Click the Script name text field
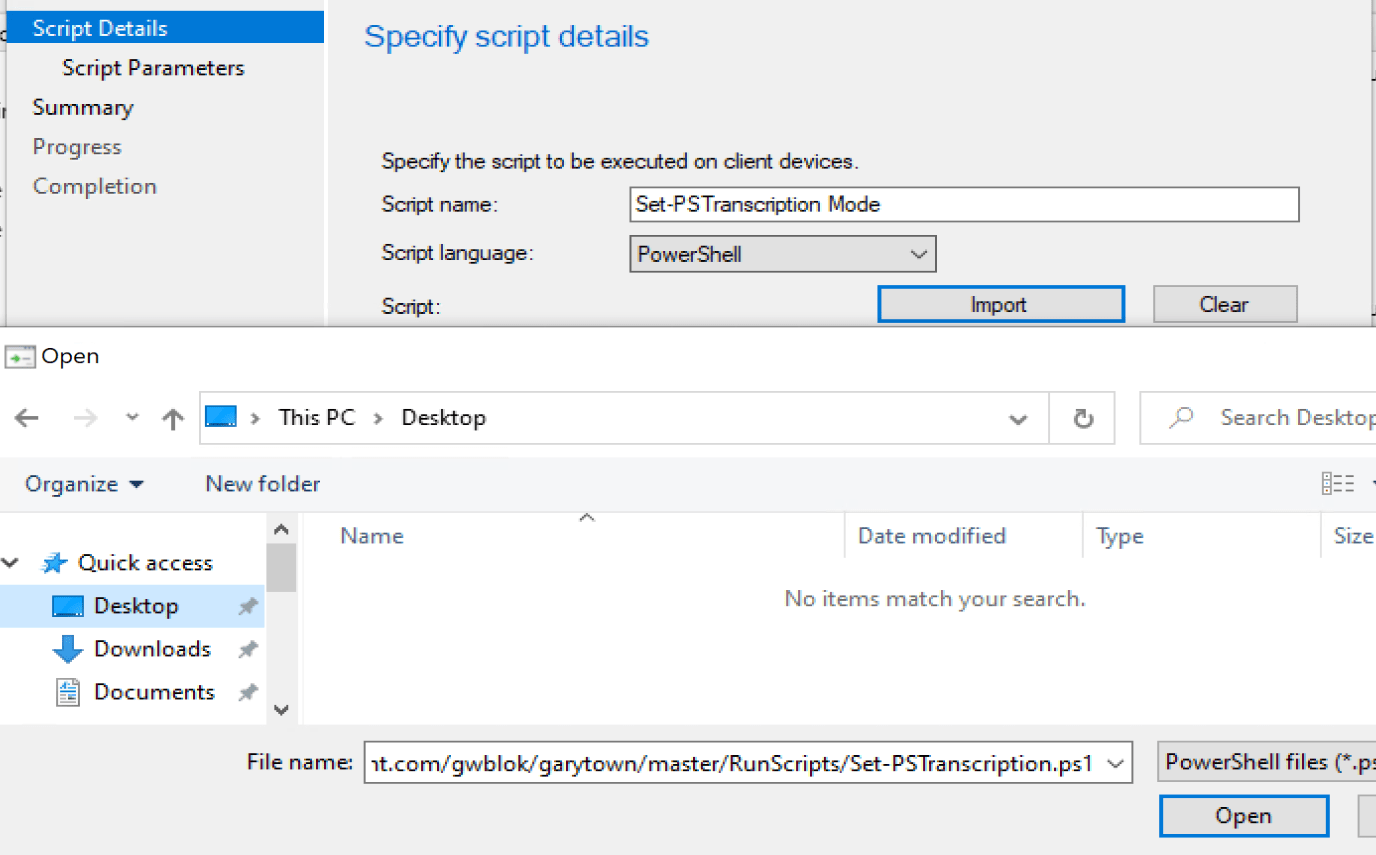The height and width of the screenshot is (855, 1376). 964,205
